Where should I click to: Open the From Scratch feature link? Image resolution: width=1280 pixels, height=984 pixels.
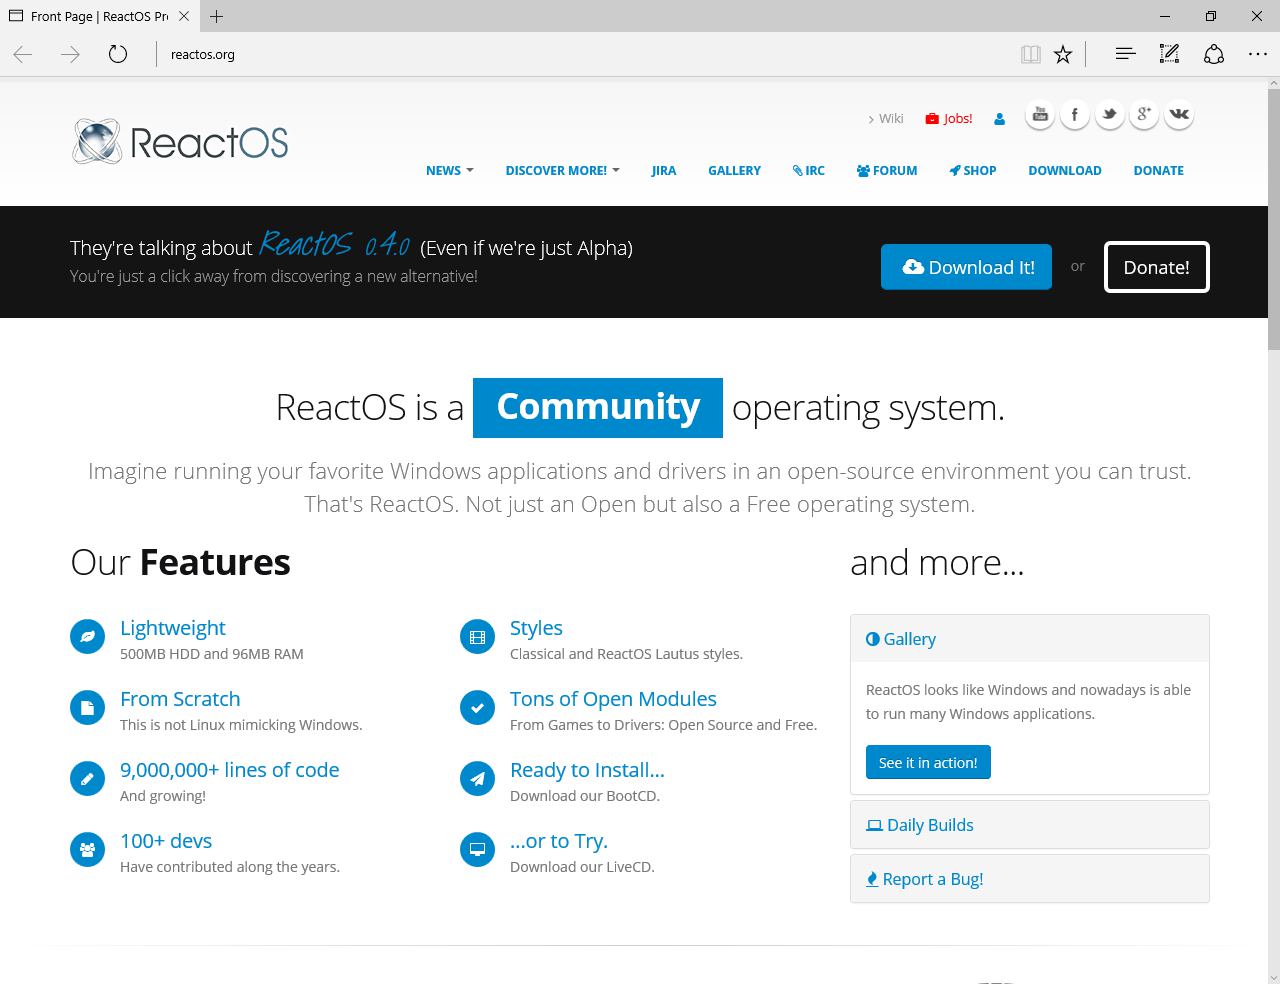(180, 699)
